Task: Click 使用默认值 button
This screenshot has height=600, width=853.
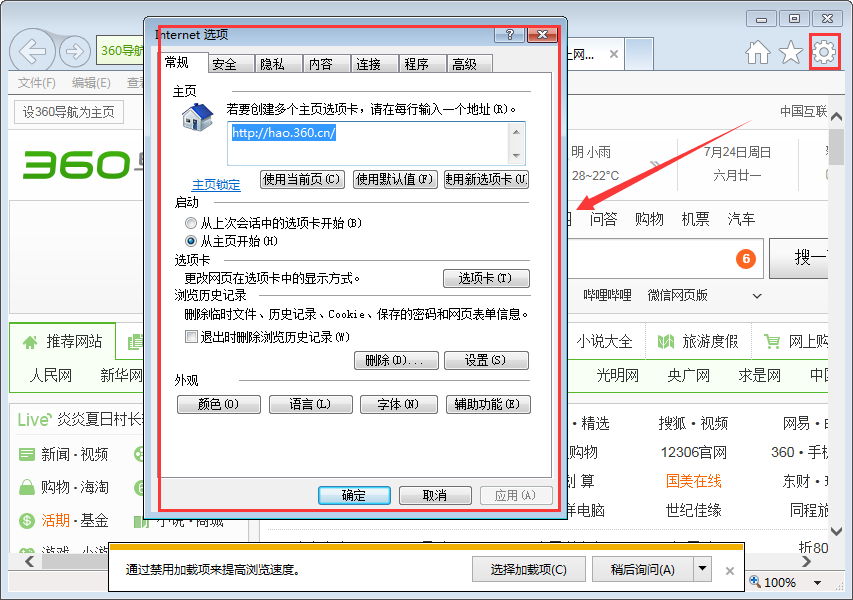Action: (395, 180)
